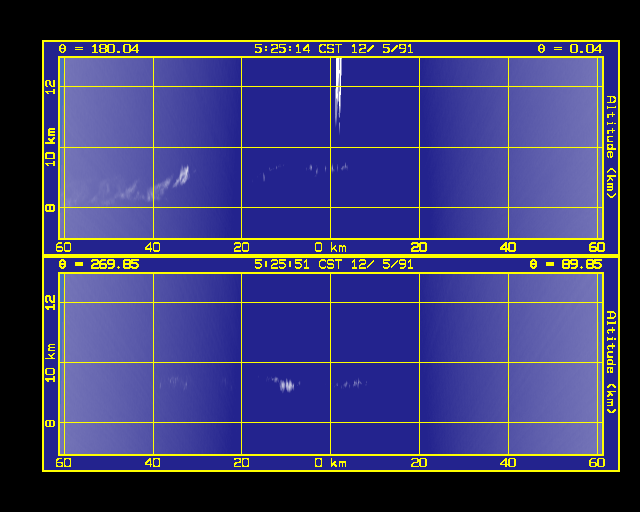
Task: Click bottom panel's Altitude (km) axis title
Action: [610, 362]
